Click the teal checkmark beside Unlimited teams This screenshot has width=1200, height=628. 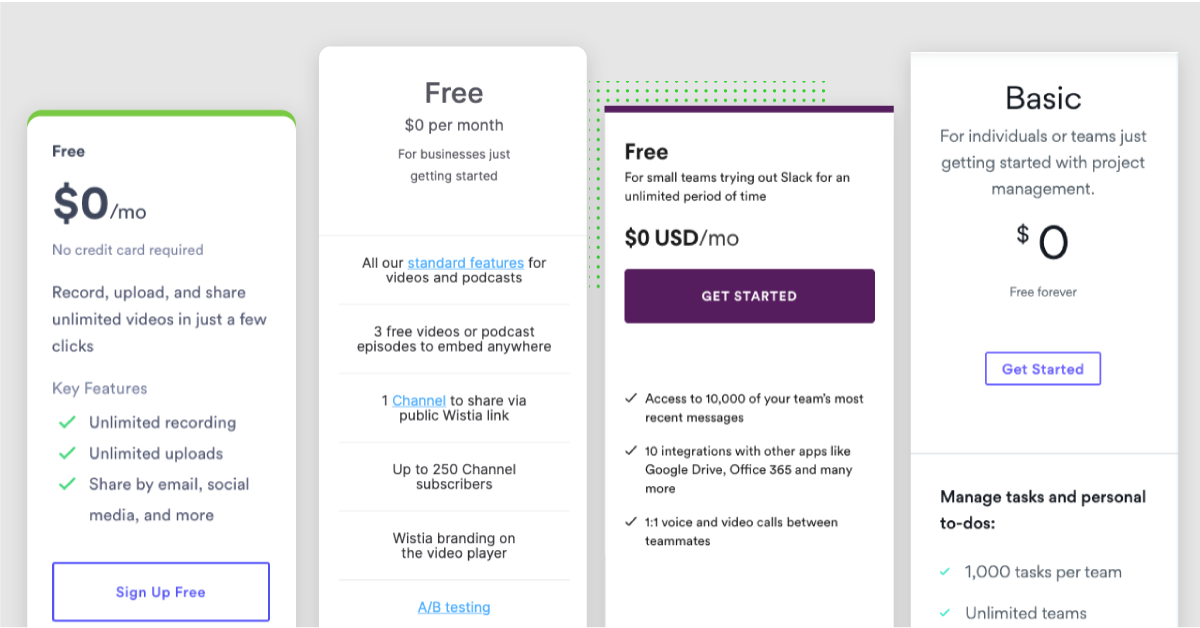pos(946,613)
